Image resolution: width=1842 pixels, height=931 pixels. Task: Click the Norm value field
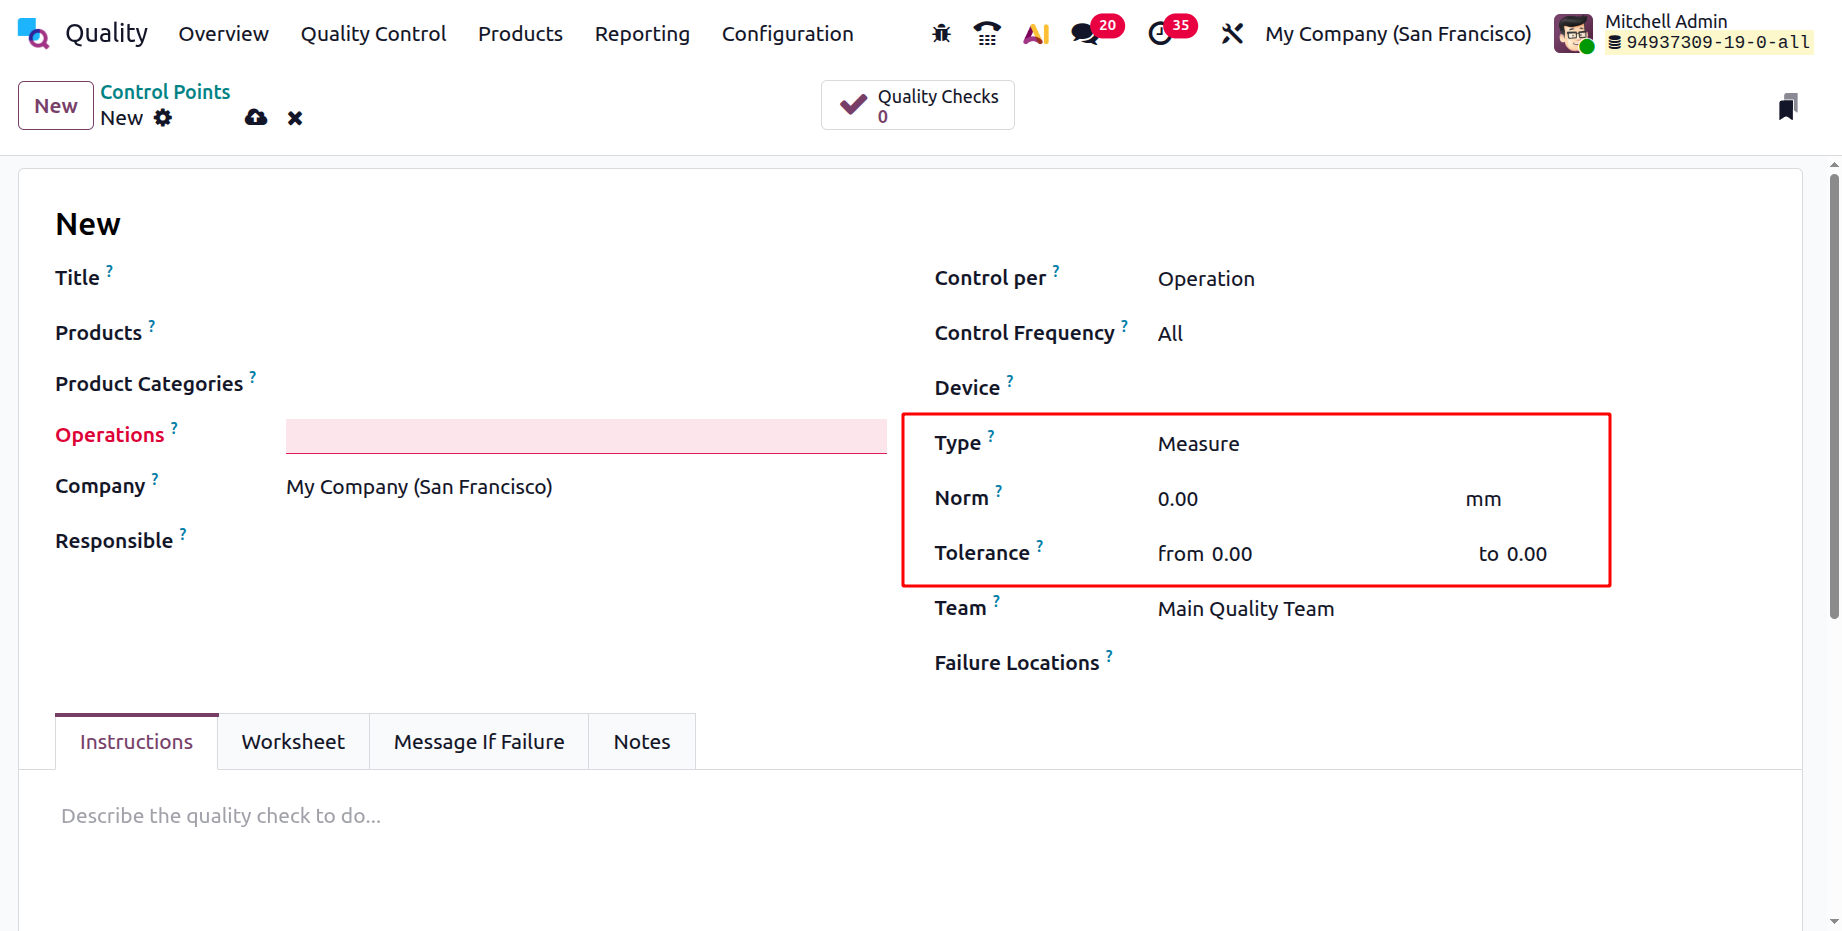tap(1300, 499)
